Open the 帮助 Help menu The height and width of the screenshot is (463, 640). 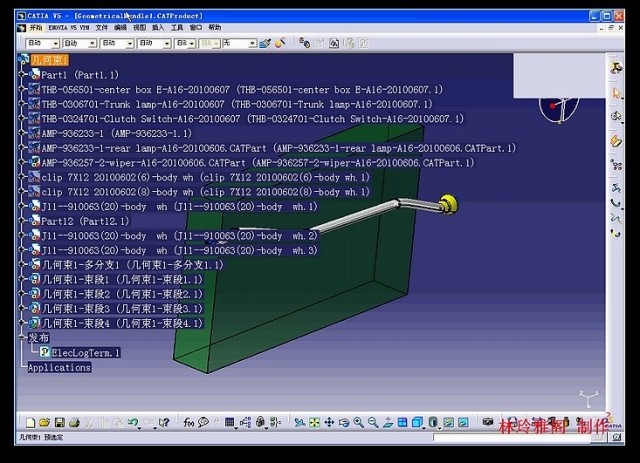[215, 28]
